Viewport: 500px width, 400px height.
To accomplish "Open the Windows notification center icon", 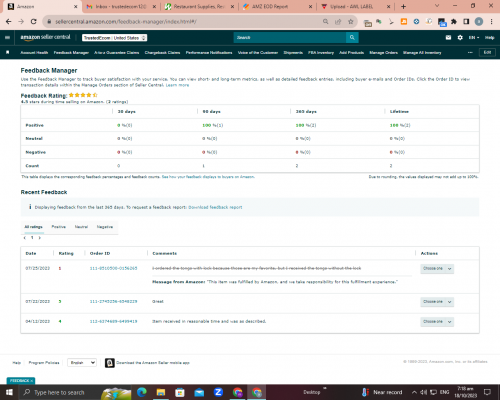I will pos(487,392).
